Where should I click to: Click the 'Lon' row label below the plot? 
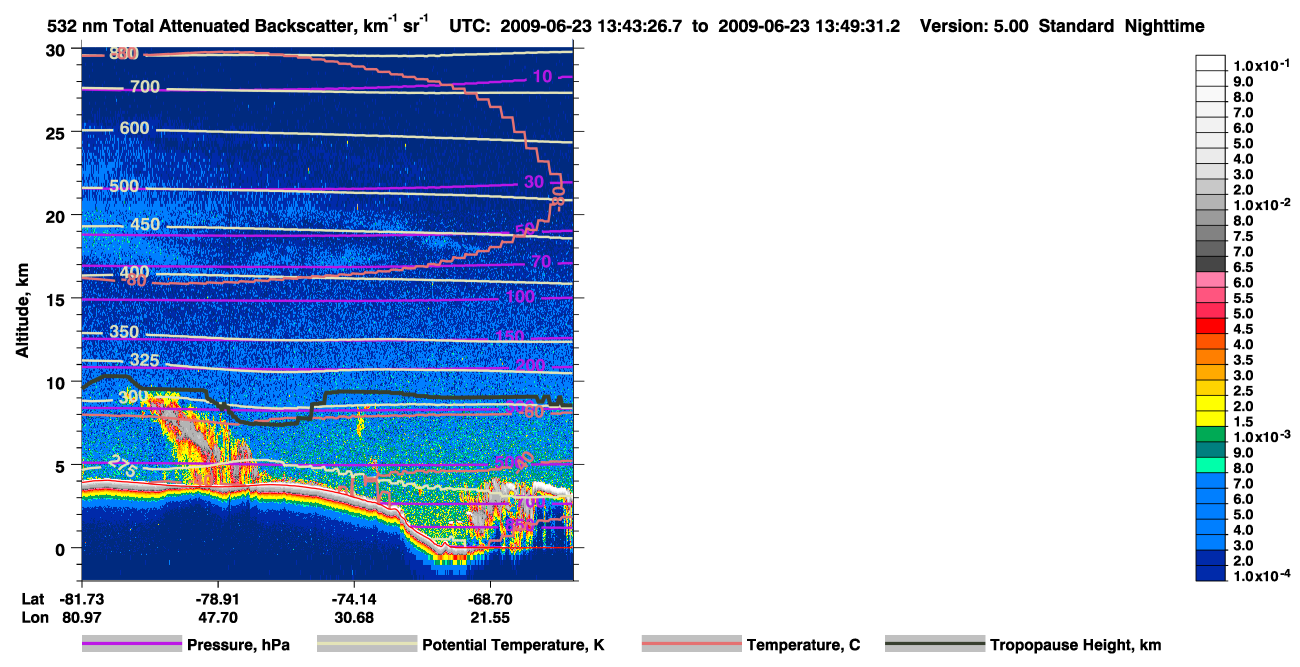pyautogui.click(x=34, y=618)
